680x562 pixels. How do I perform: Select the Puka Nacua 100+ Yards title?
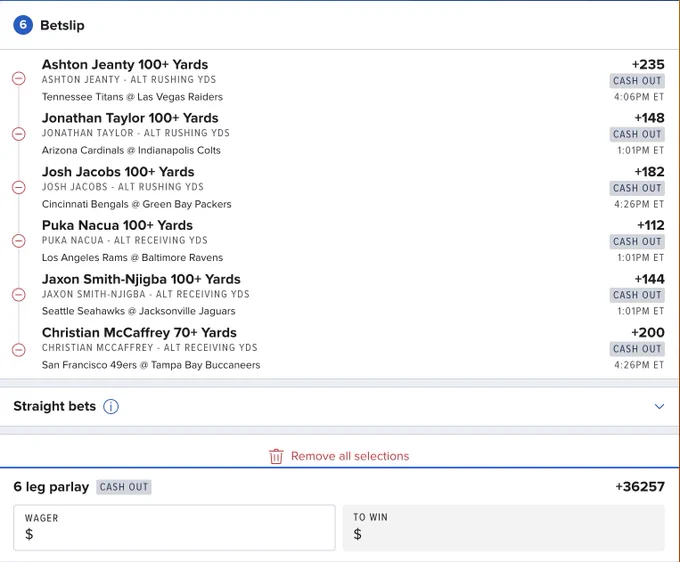(x=118, y=225)
